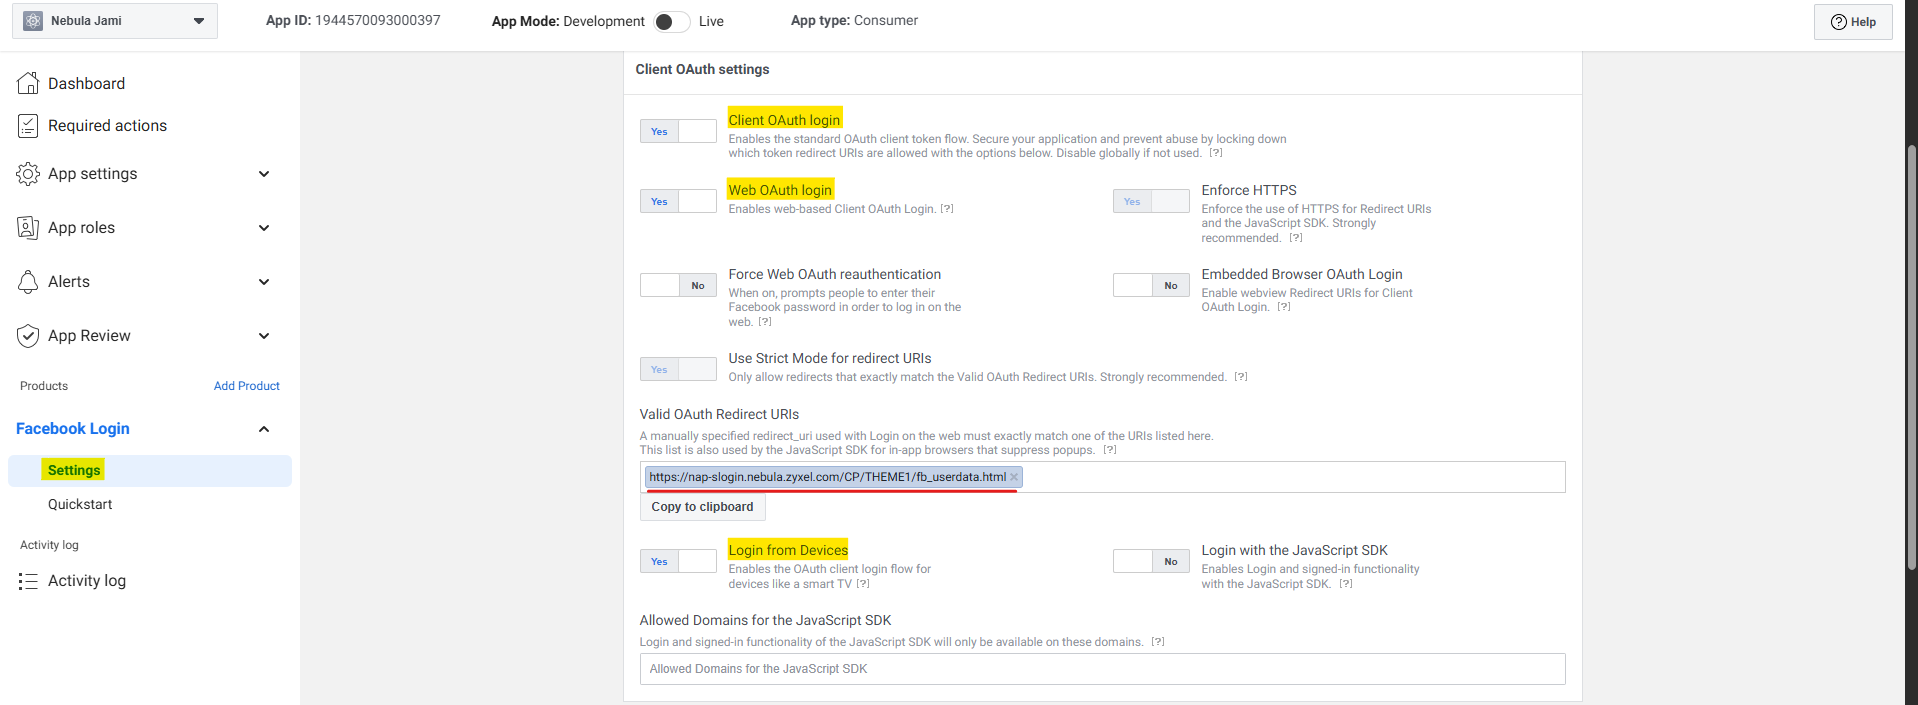Screen dimensions: 1918x705
Task: Click the page vertical scrollbar
Action: pos(1911,358)
